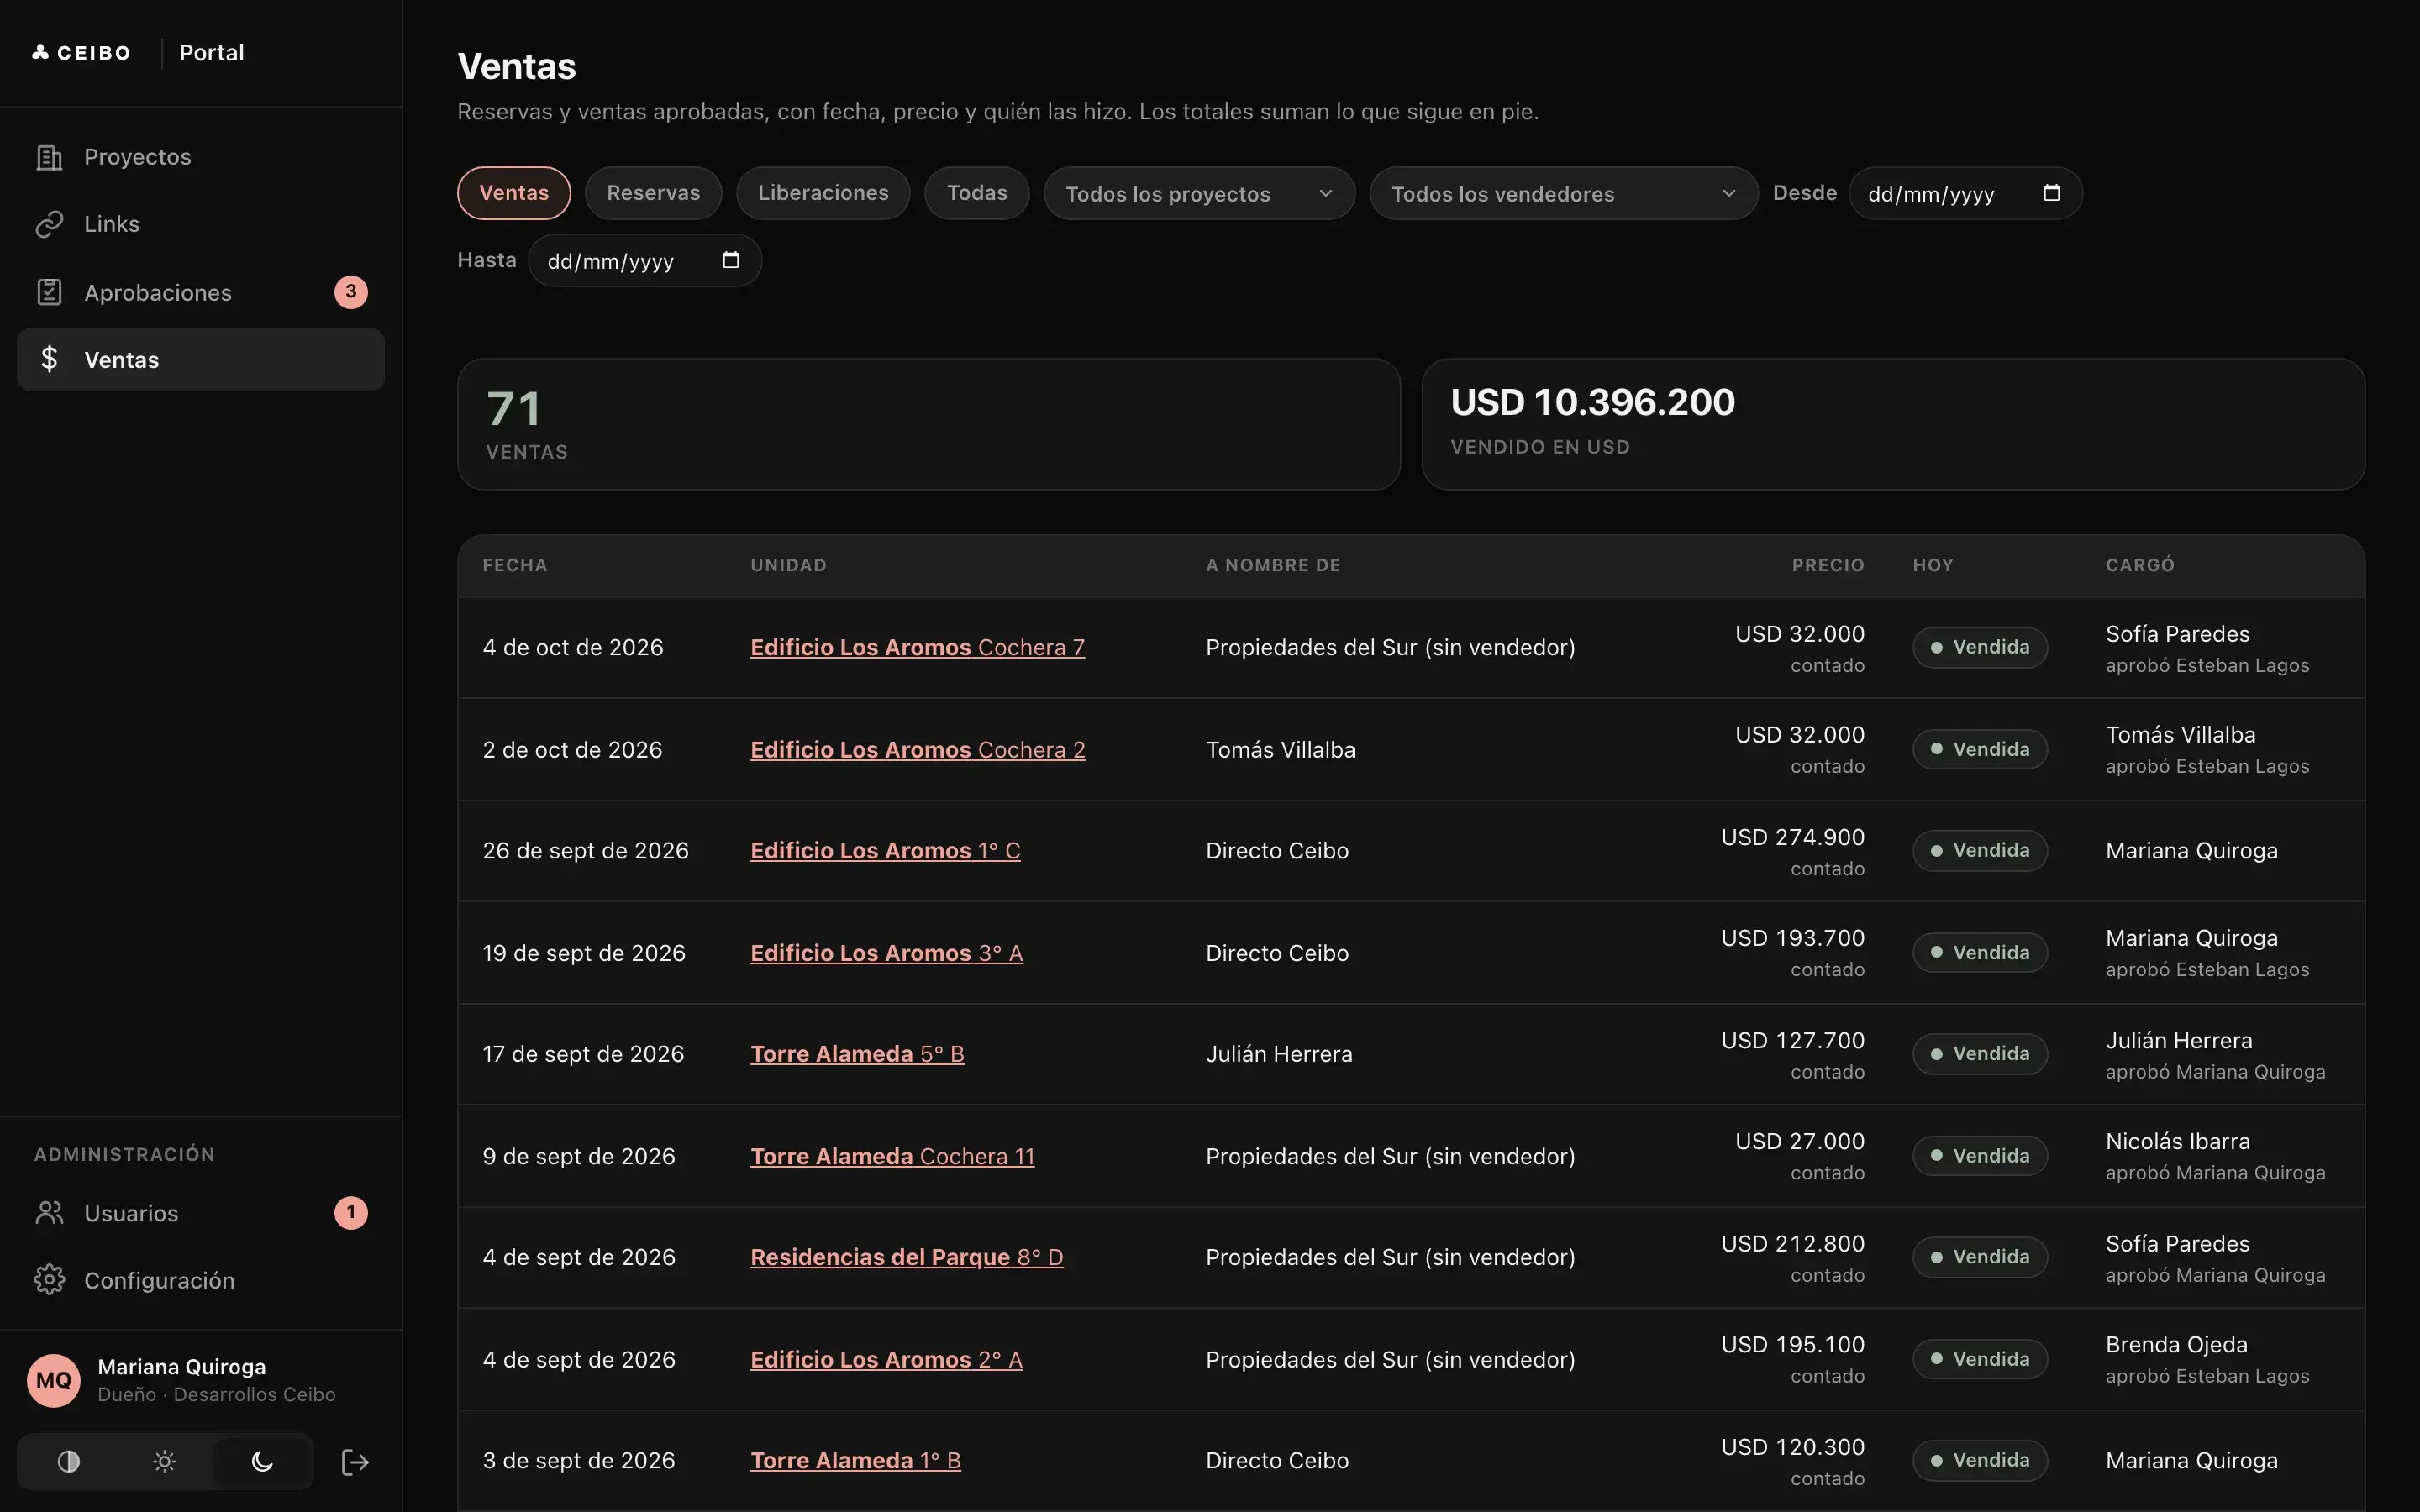
Task: Click the FECHA column header
Action: [x=515, y=565]
